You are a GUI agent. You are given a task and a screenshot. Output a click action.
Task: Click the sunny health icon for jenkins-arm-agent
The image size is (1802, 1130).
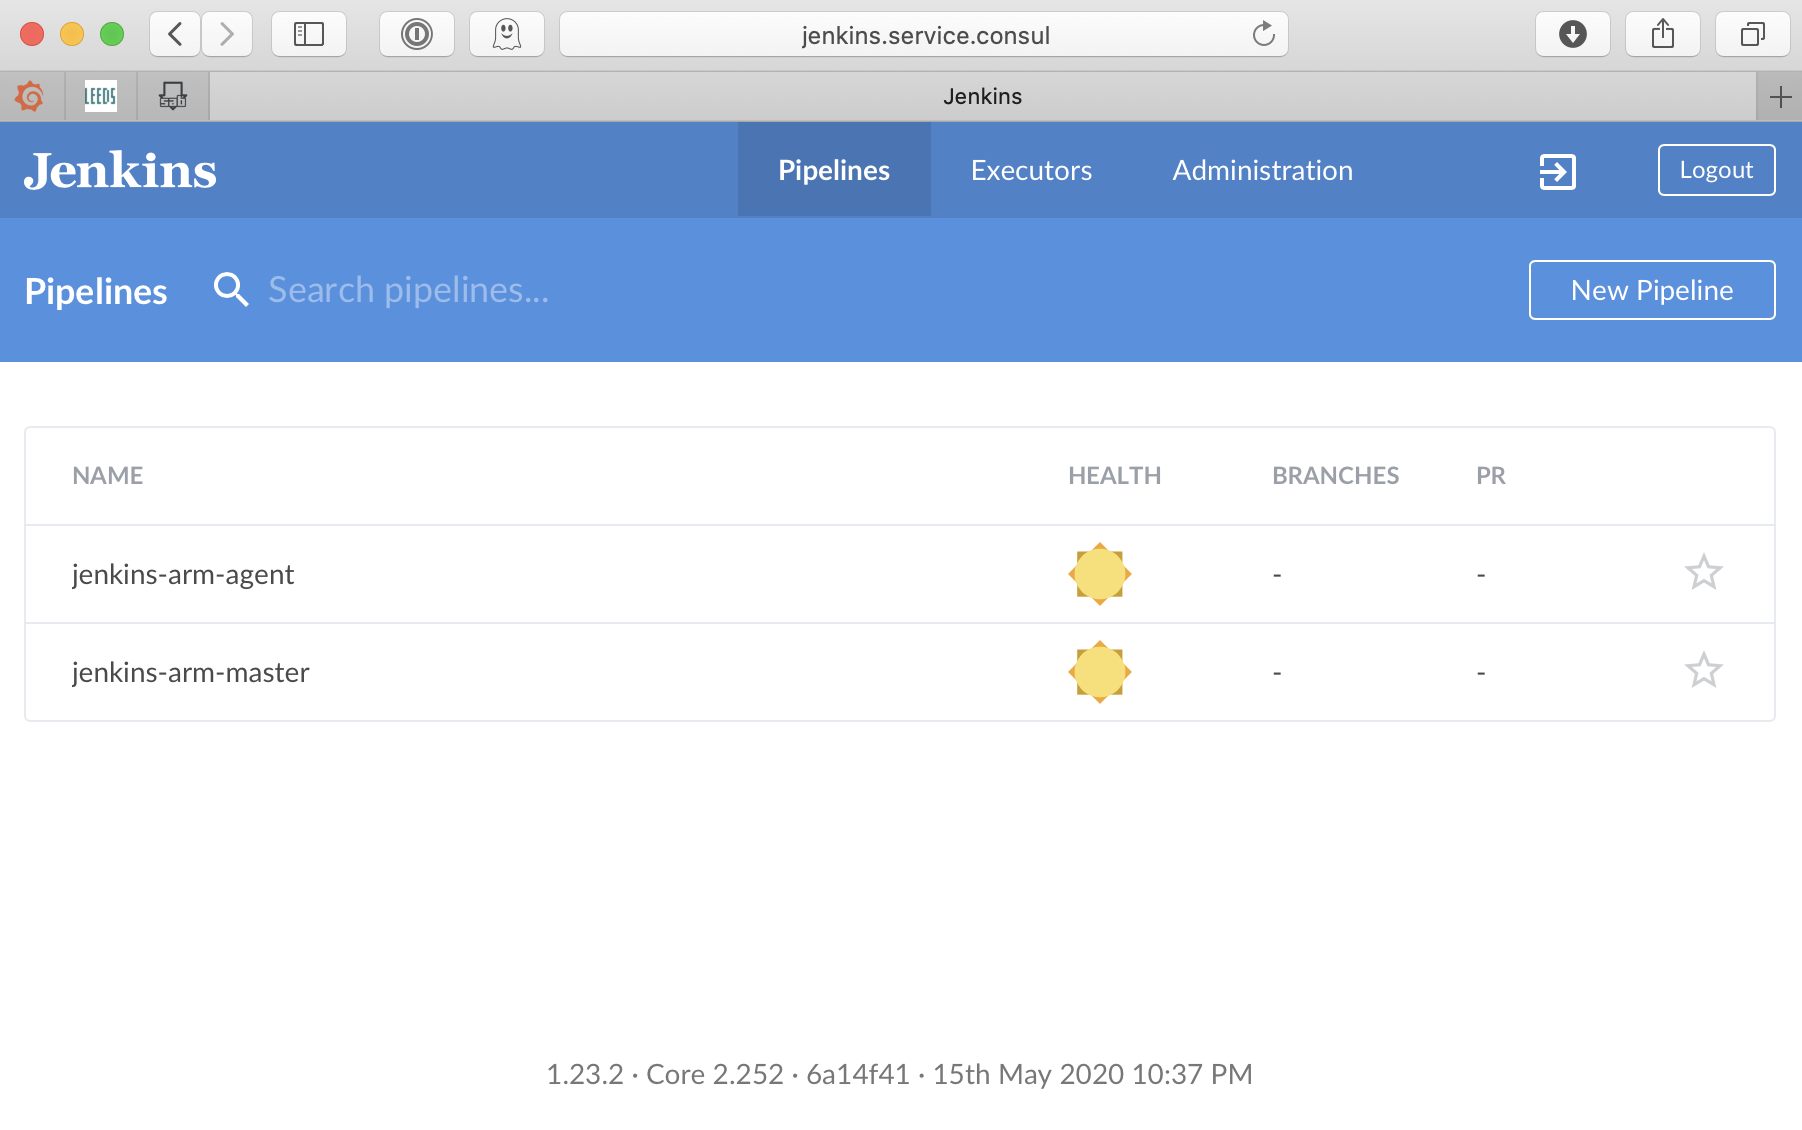(x=1099, y=574)
